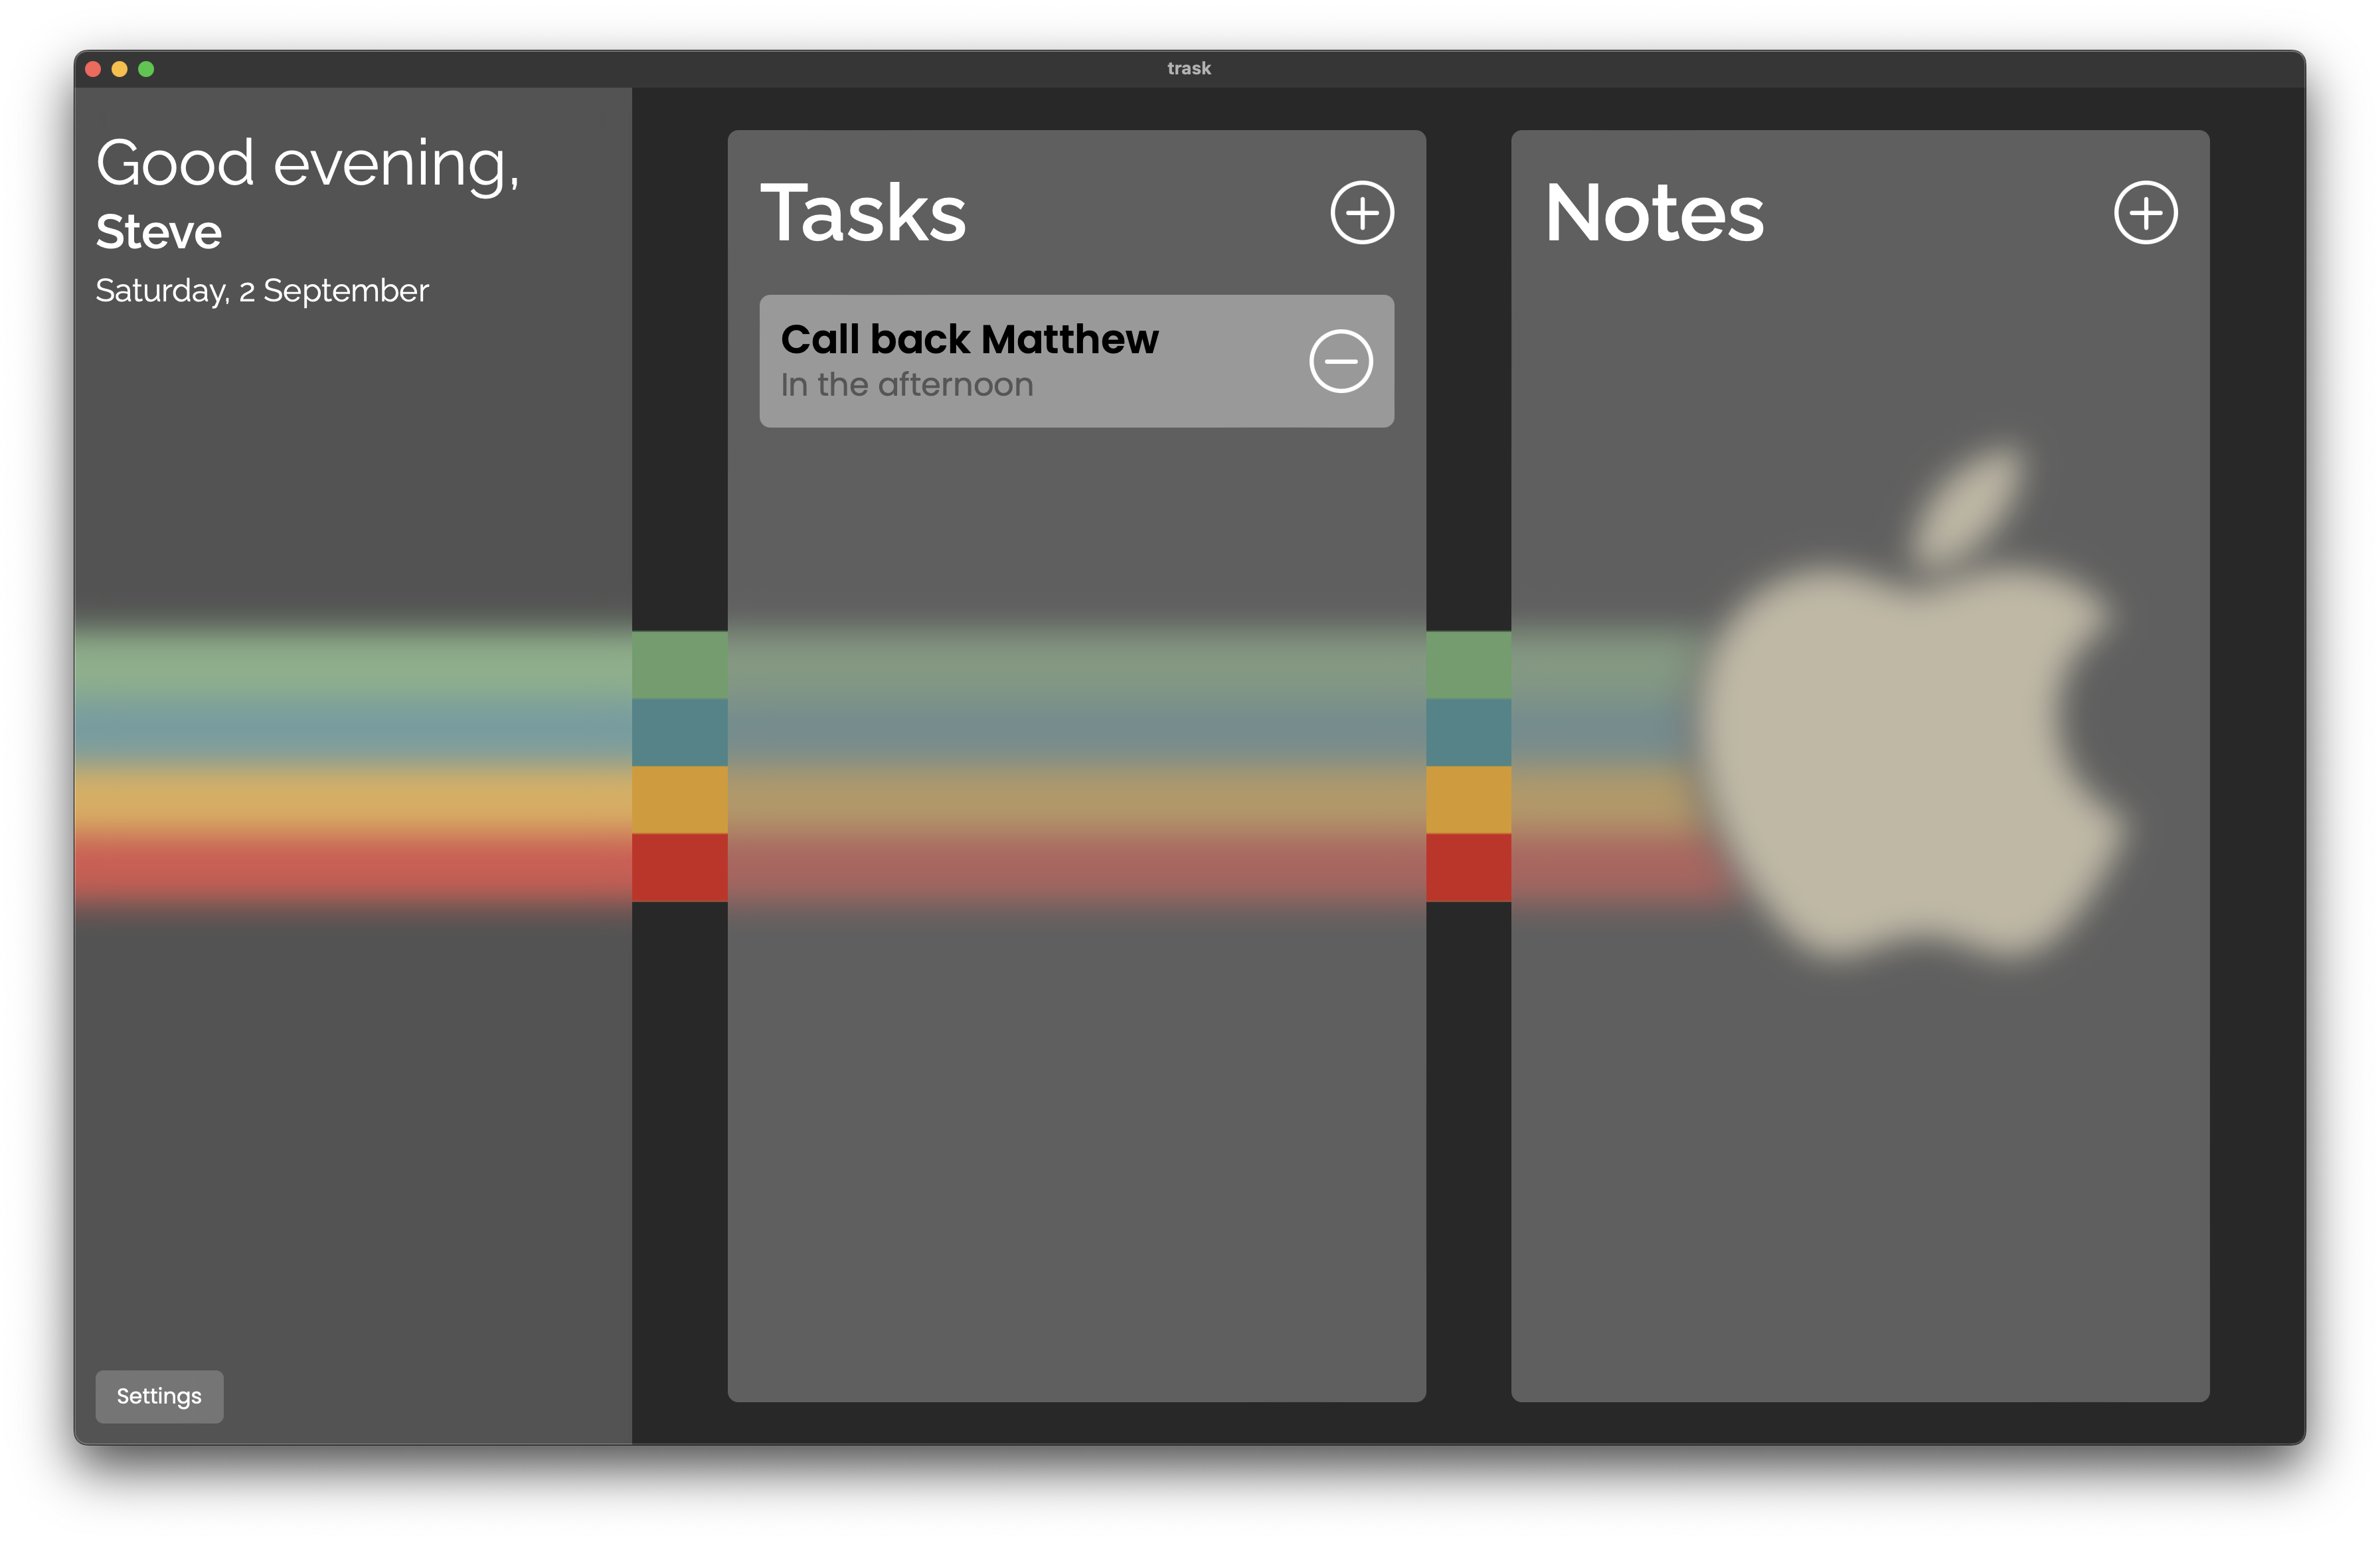Click blue stripe between sidebar and Tasks
The image size is (2380, 1543).
[x=679, y=732]
